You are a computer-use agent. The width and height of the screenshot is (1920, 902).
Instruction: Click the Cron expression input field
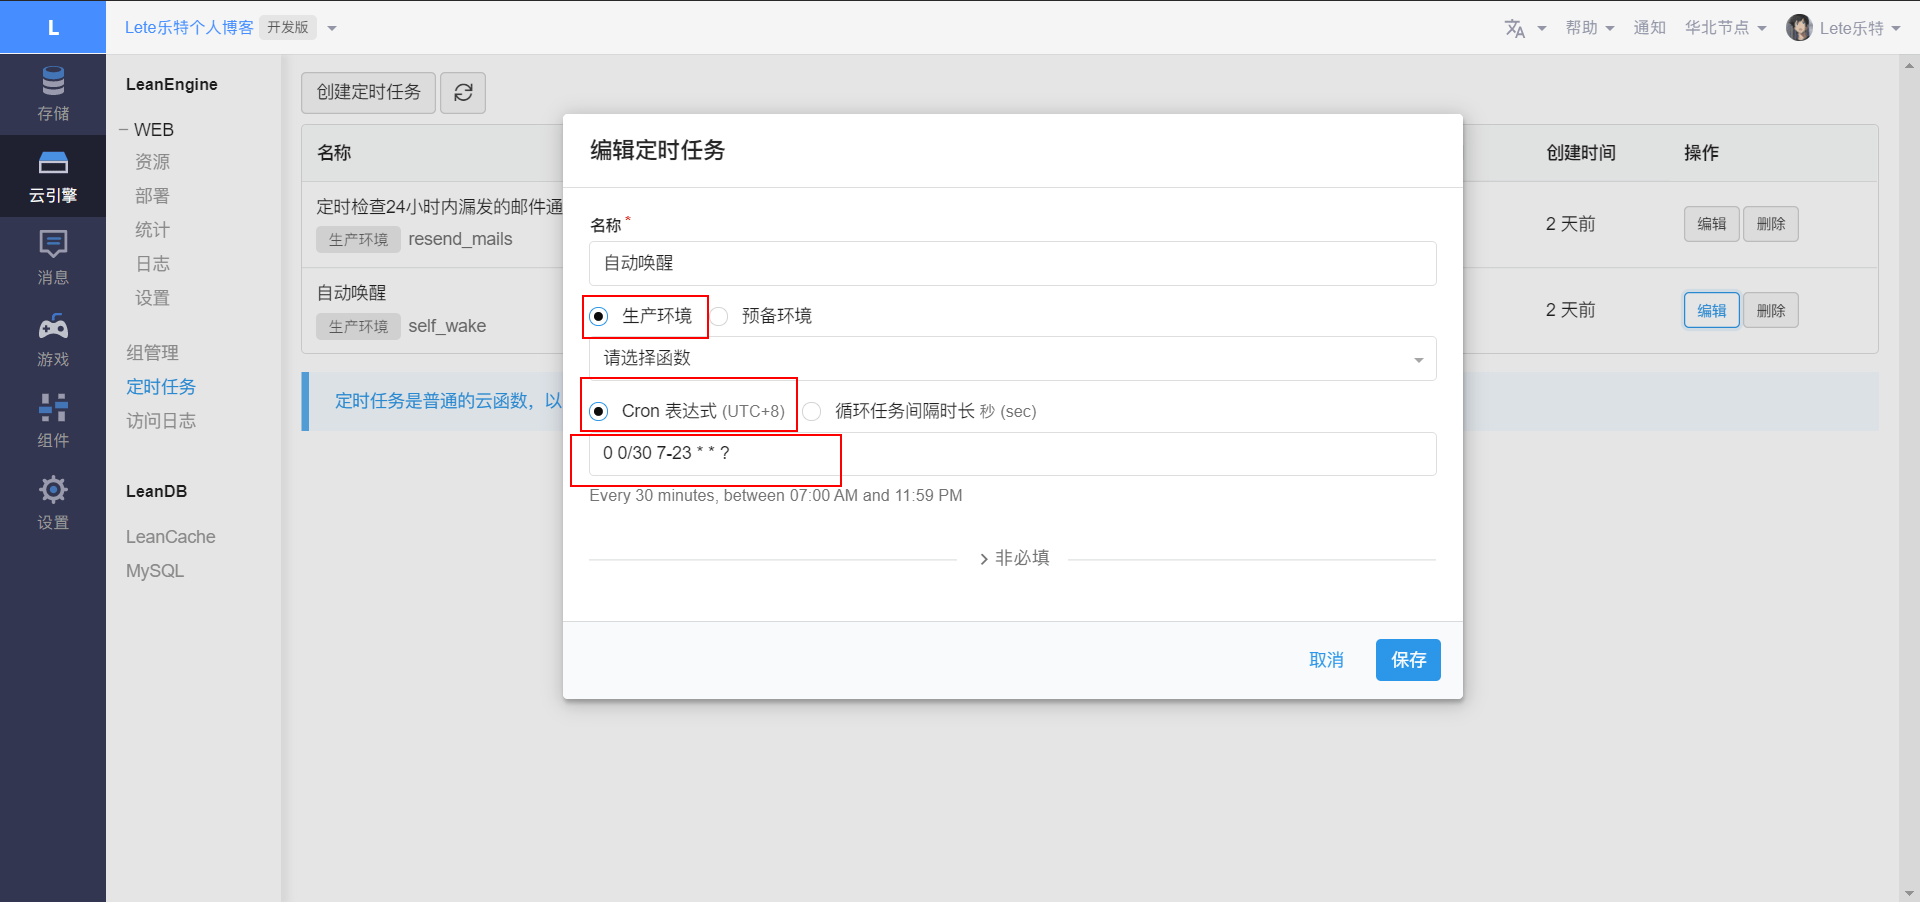point(1012,454)
